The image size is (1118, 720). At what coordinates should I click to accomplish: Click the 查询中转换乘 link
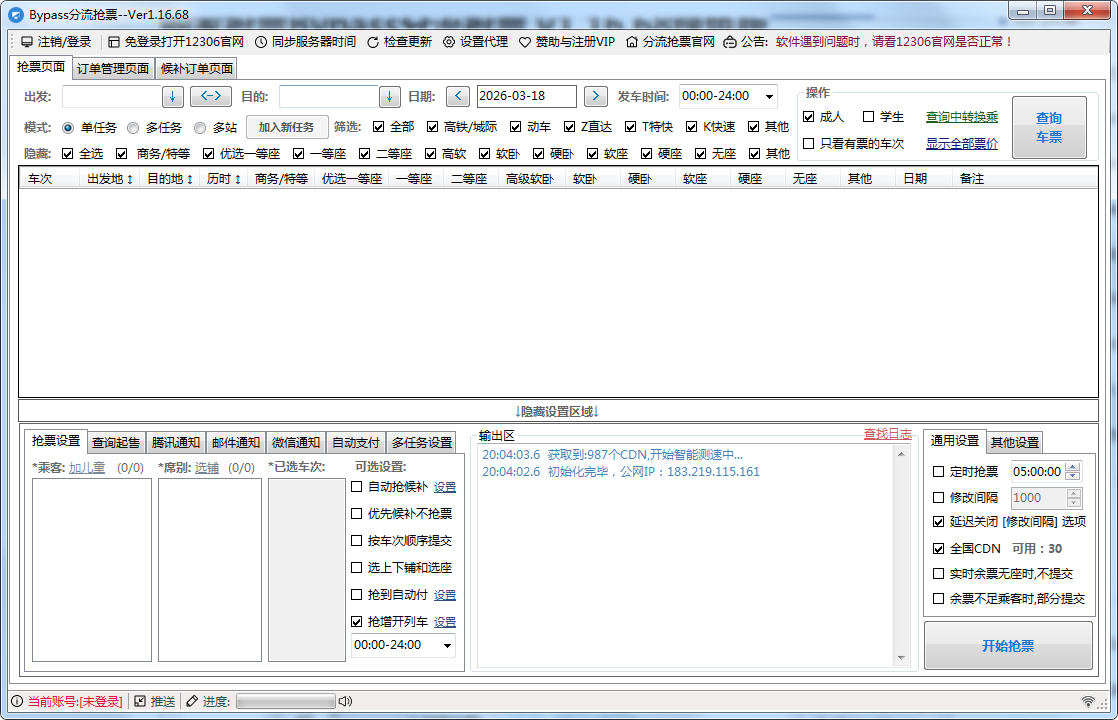(961, 117)
